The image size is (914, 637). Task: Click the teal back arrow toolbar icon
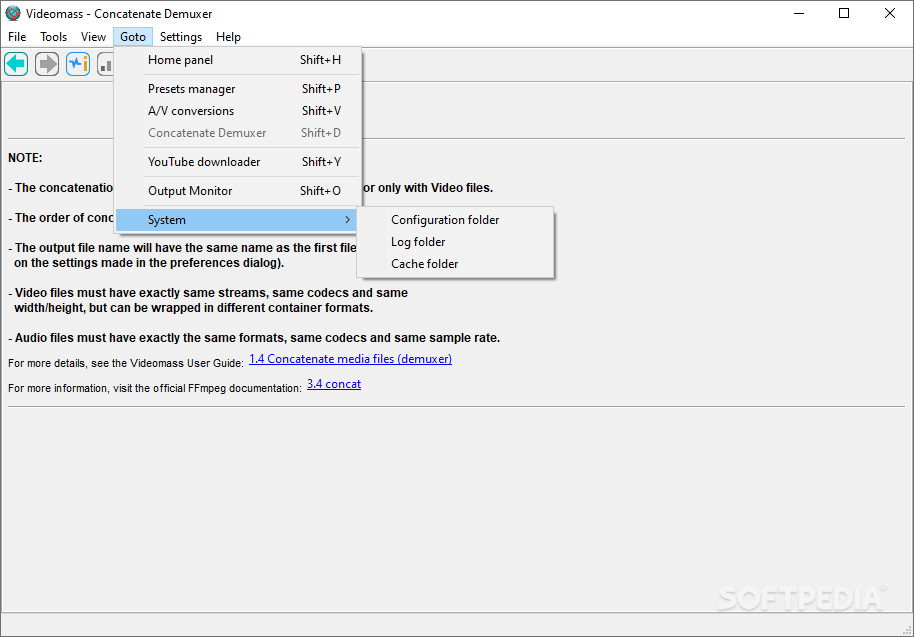(16, 64)
